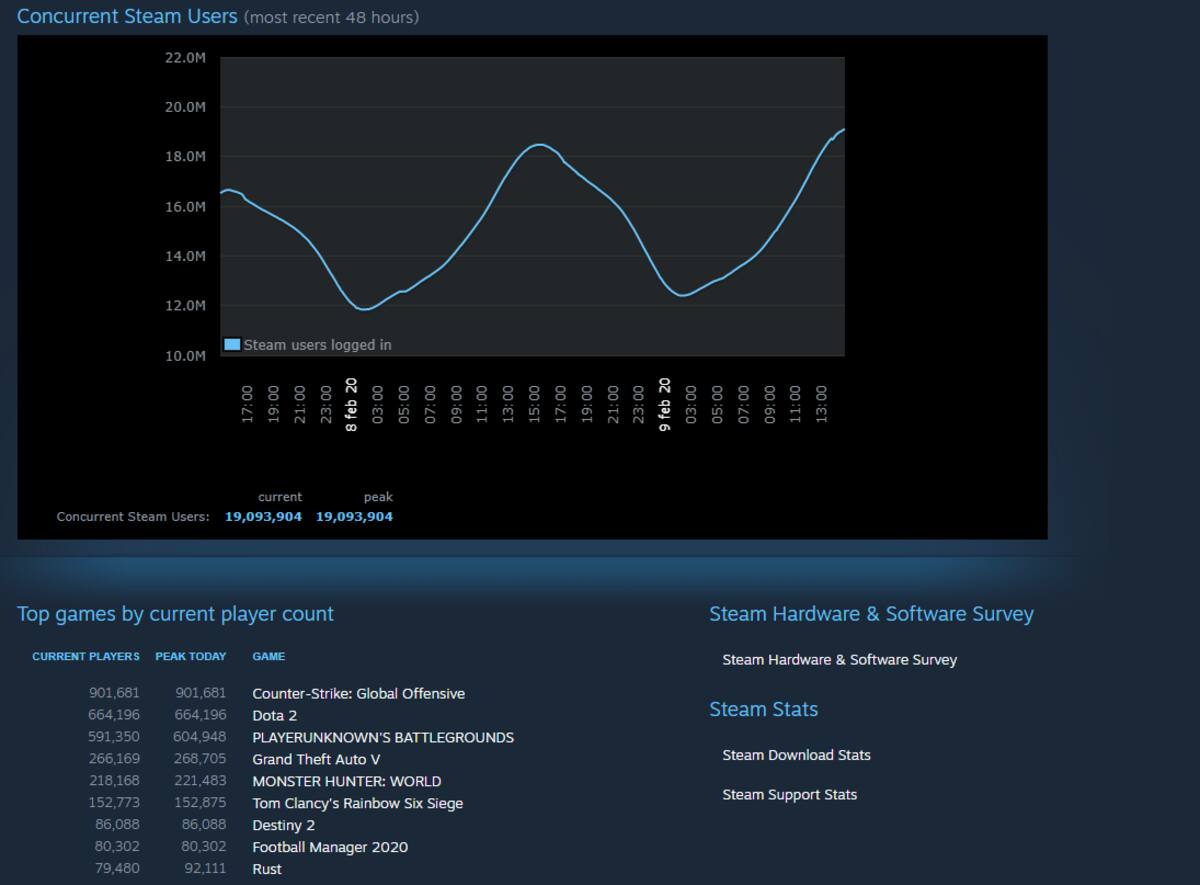This screenshot has height=885, width=1200.
Task: Click the 10.0M y-axis label
Action: pyautogui.click(x=185, y=356)
